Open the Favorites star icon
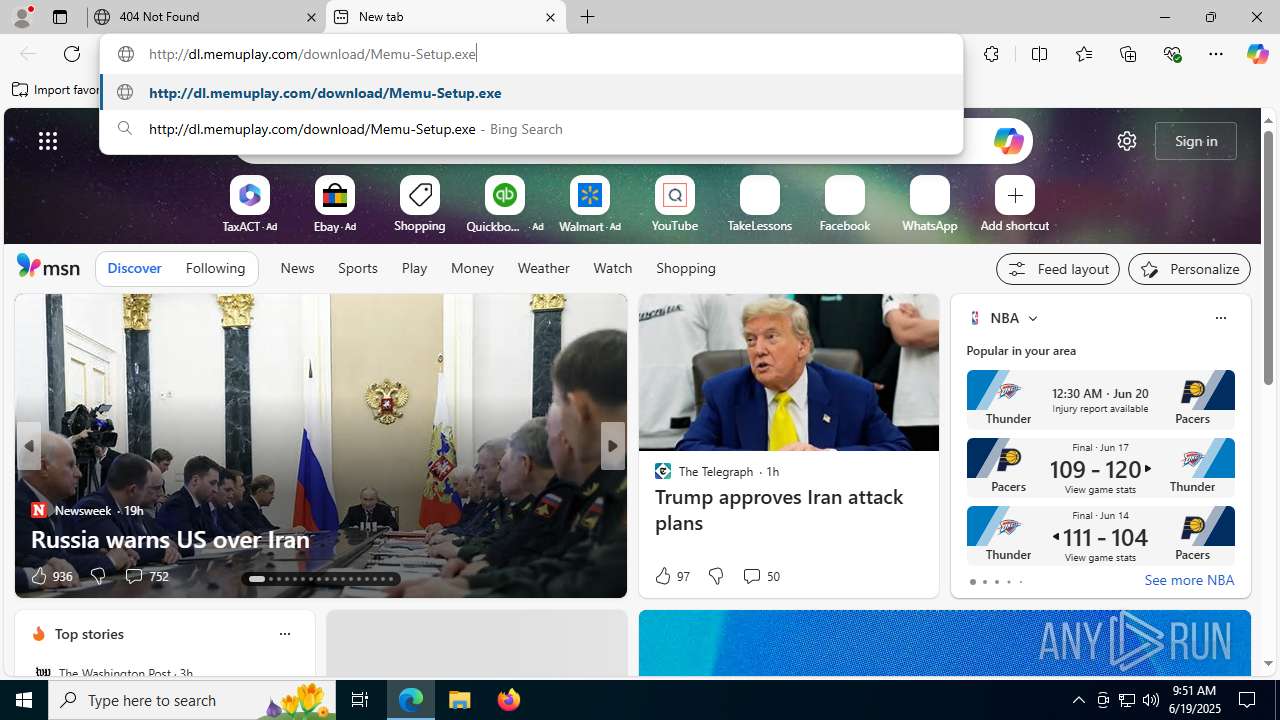 [1083, 54]
